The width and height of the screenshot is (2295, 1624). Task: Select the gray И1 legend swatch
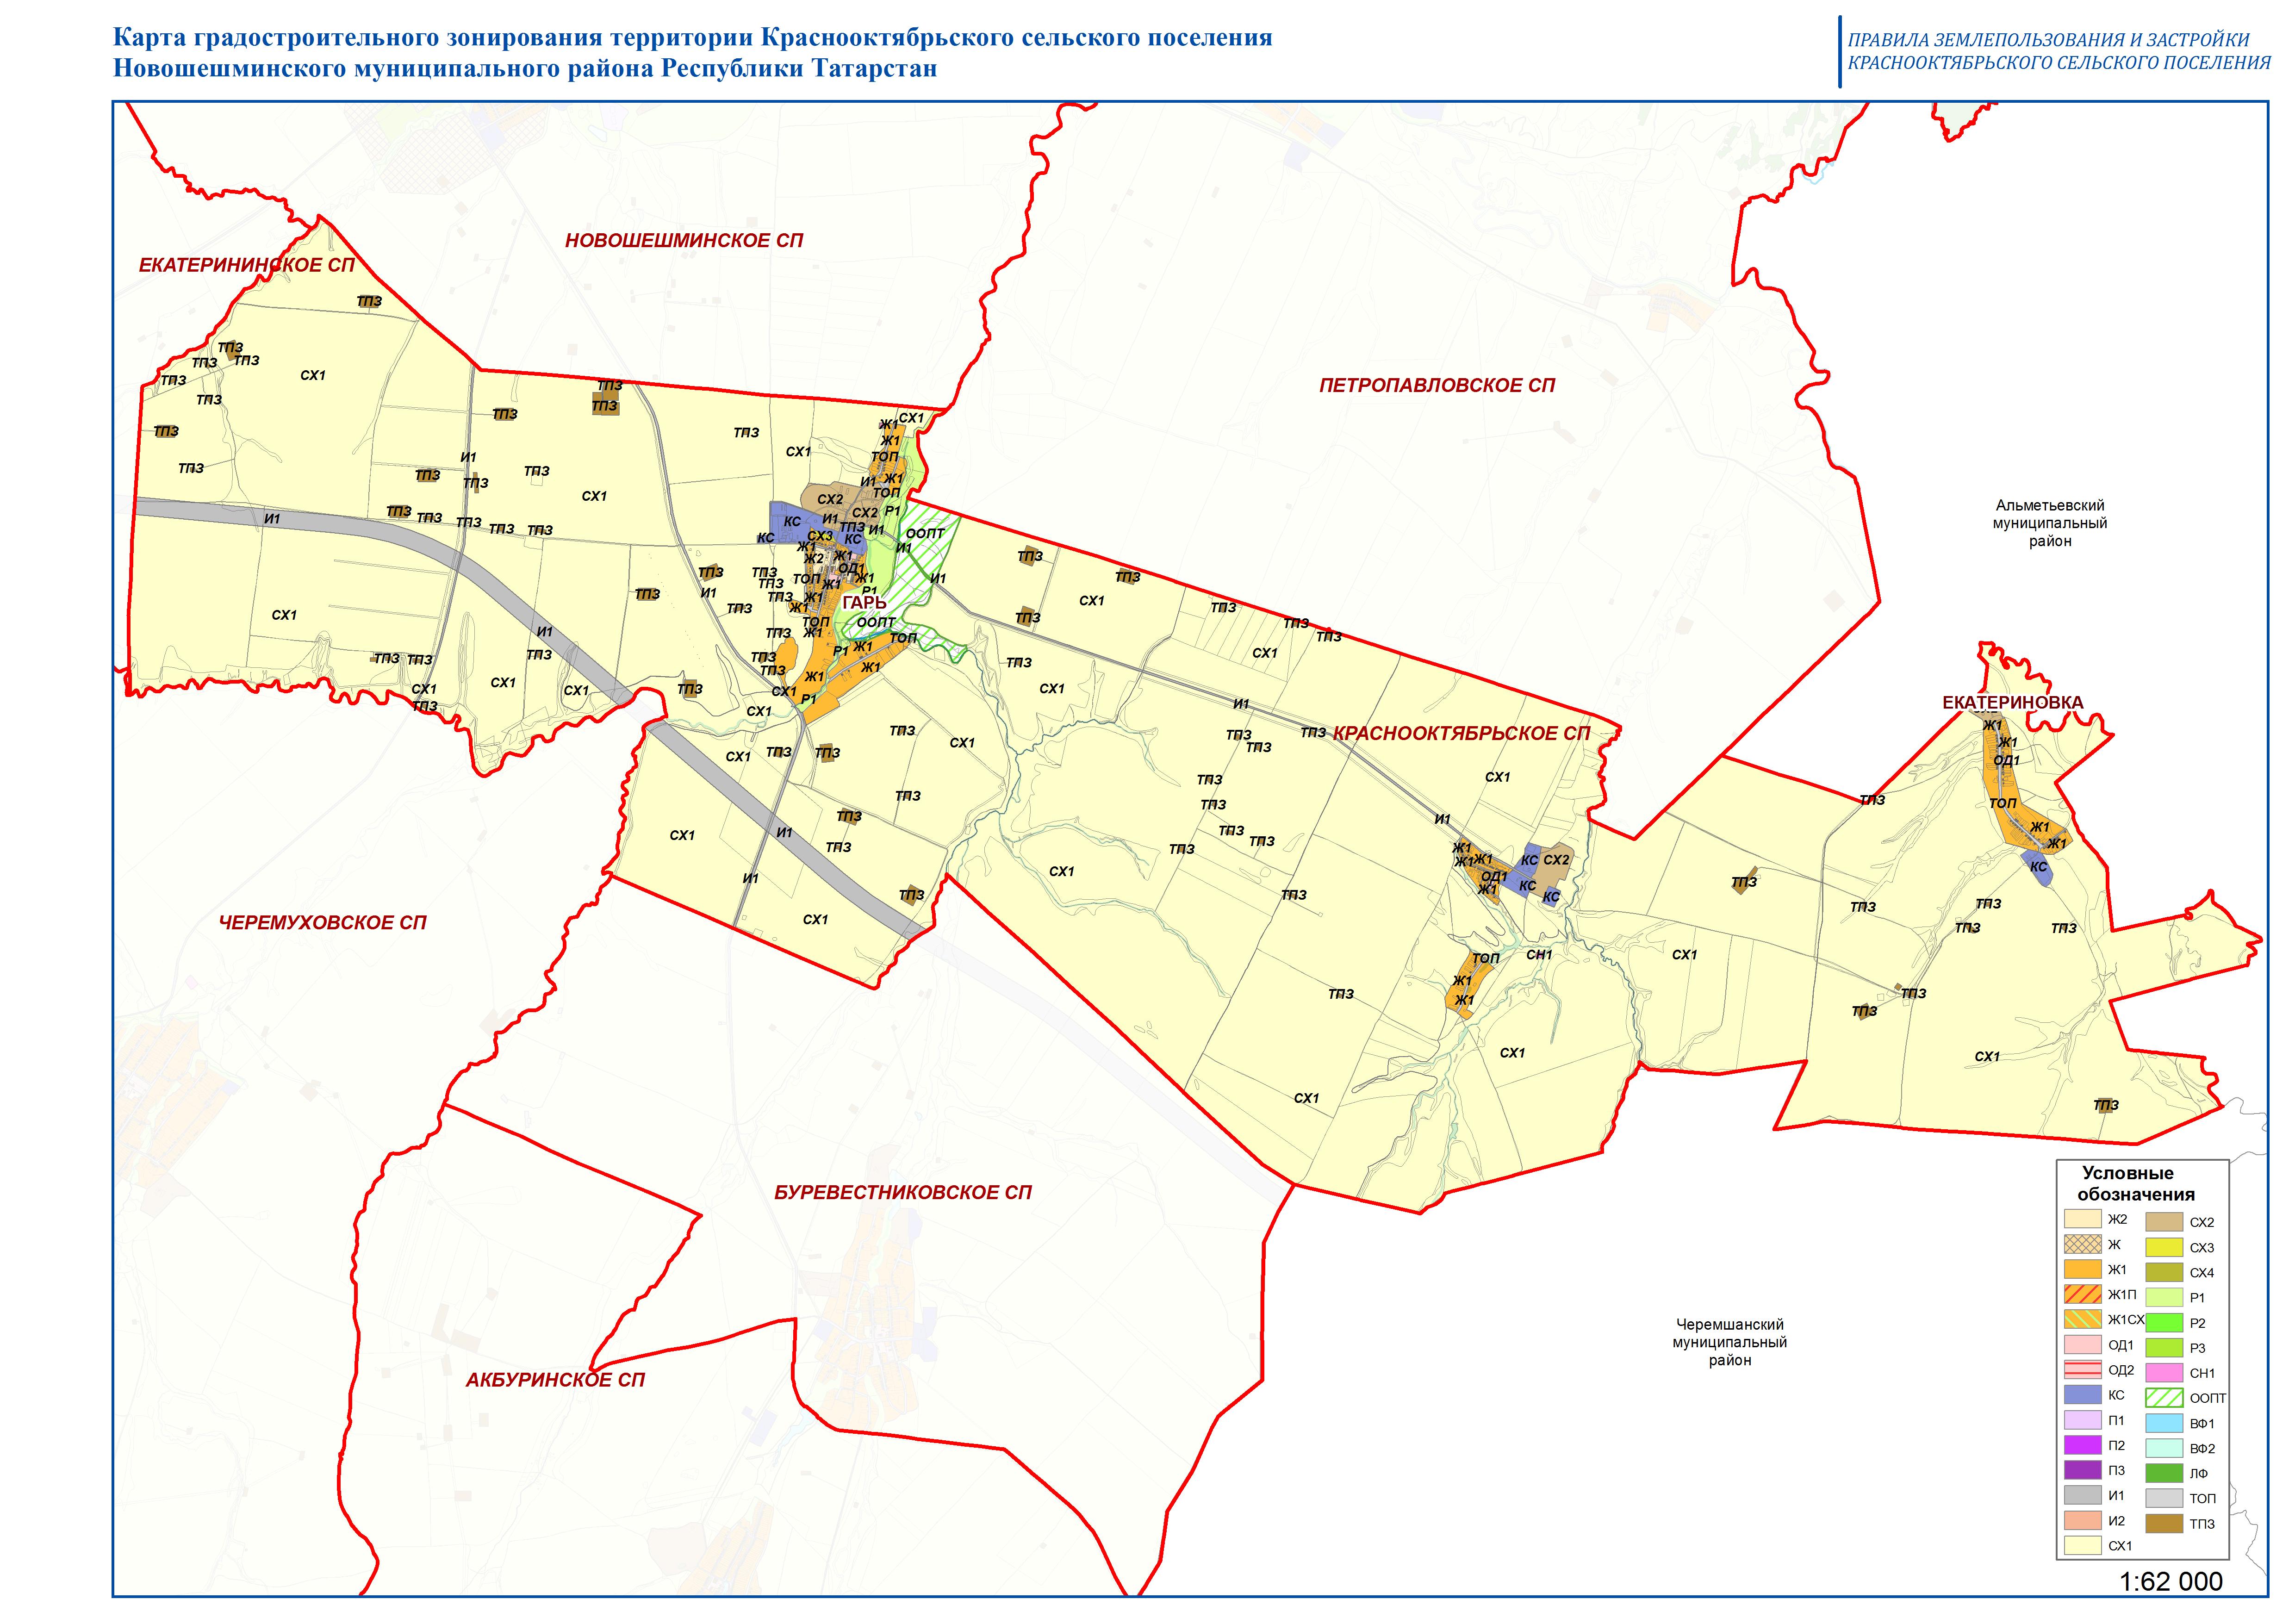click(x=2082, y=1495)
